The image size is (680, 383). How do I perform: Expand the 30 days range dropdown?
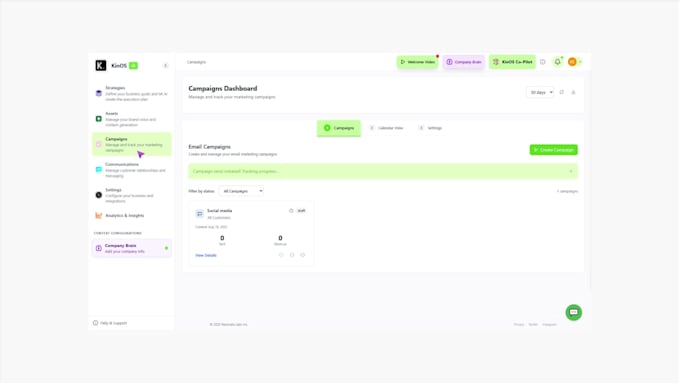[x=540, y=92]
